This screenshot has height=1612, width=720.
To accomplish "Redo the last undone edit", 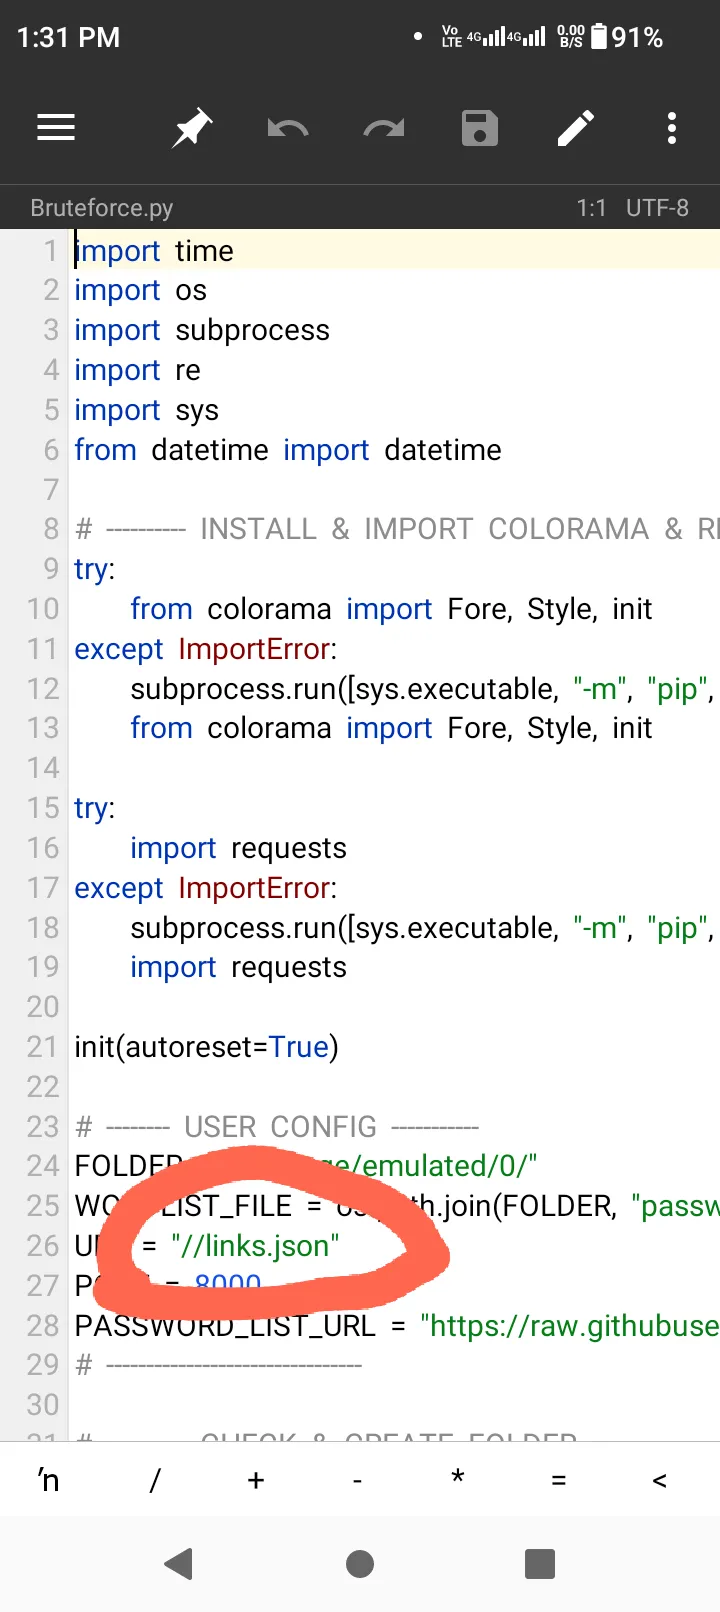I will click(383, 128).
